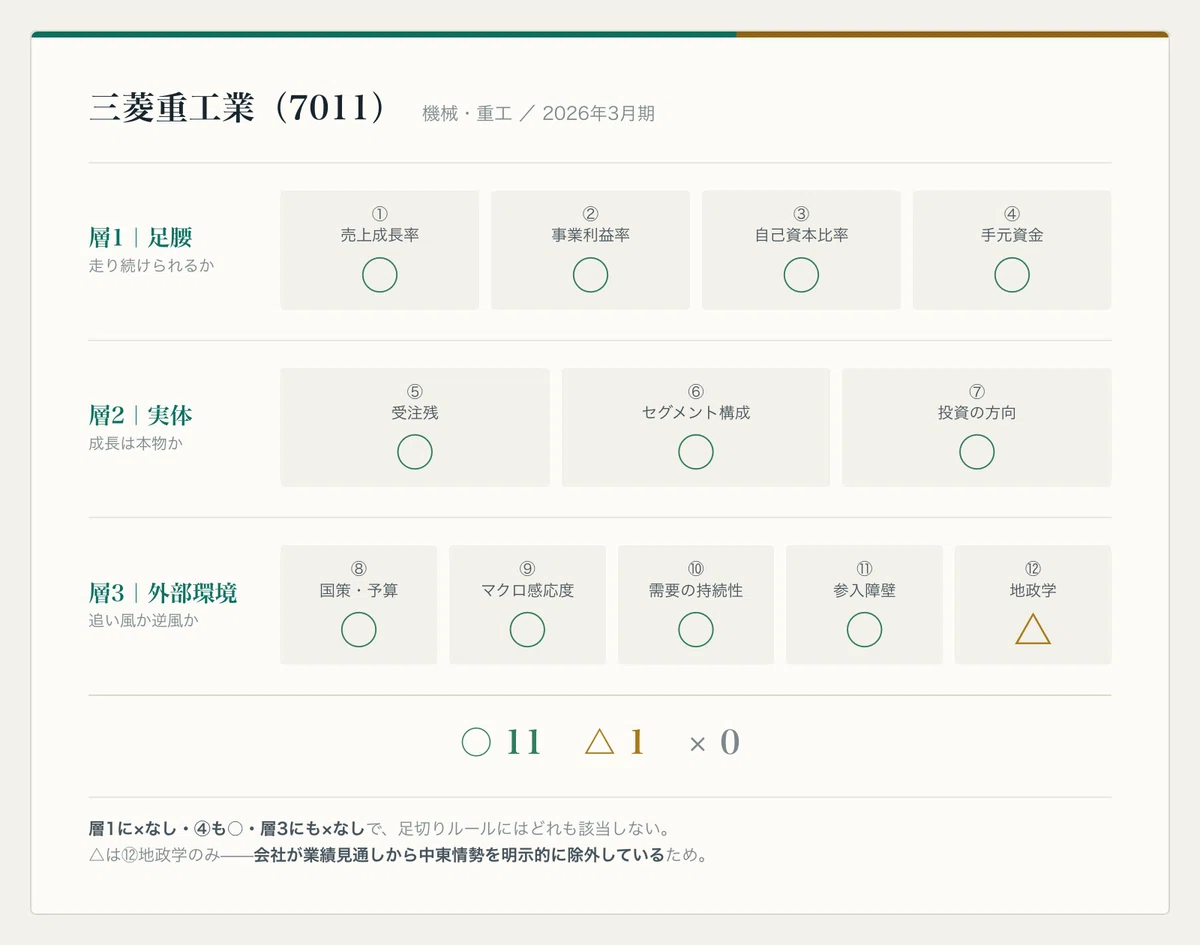Select the 手元資金 label
The image size is (1200, 945).
point(1012,235)
